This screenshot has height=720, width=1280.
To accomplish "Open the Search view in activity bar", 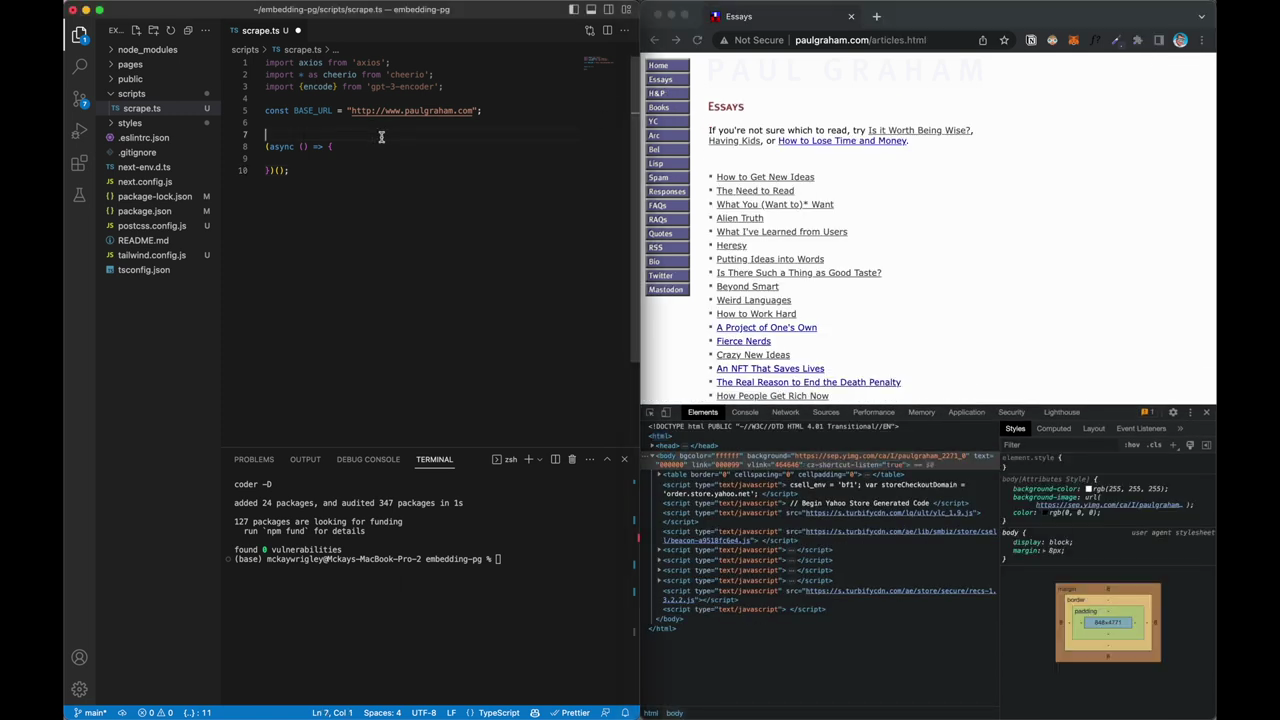I will 79,67.
